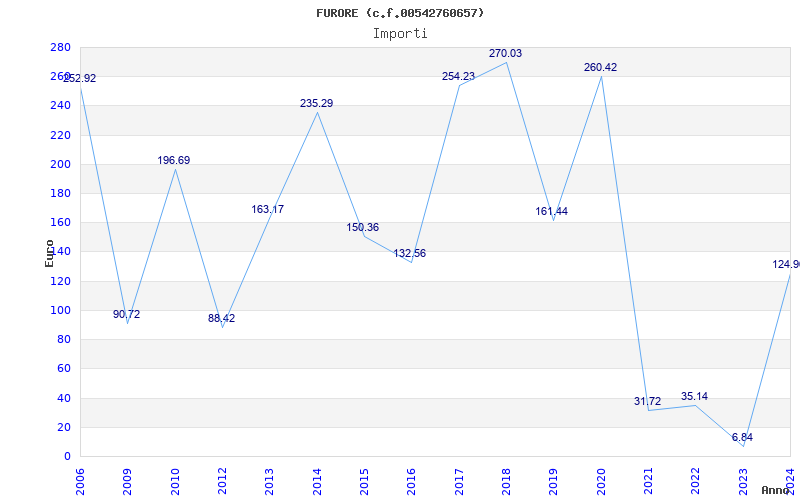The height and width of the screenshot is (500, 800).
Task: Select the 90.72 data label for 2009
Action: click(x=127, y=315)
